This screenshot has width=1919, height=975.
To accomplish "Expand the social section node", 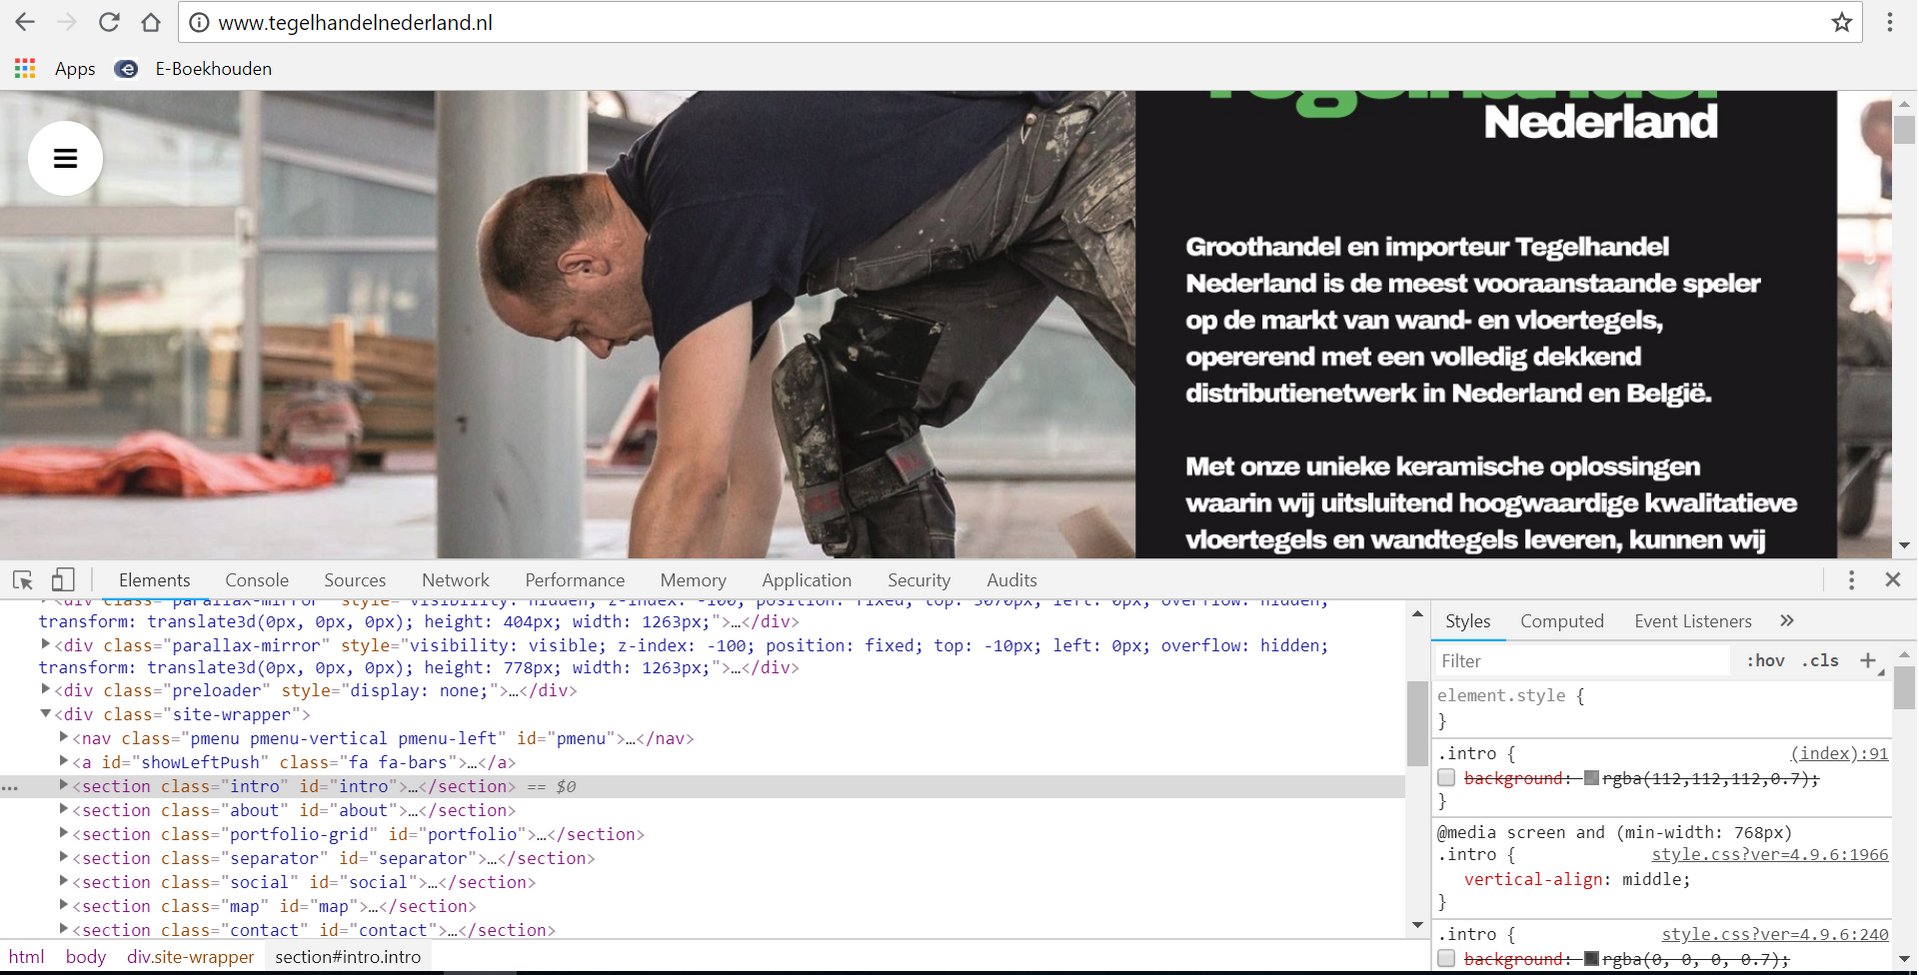I will click(x=64, y=882).
